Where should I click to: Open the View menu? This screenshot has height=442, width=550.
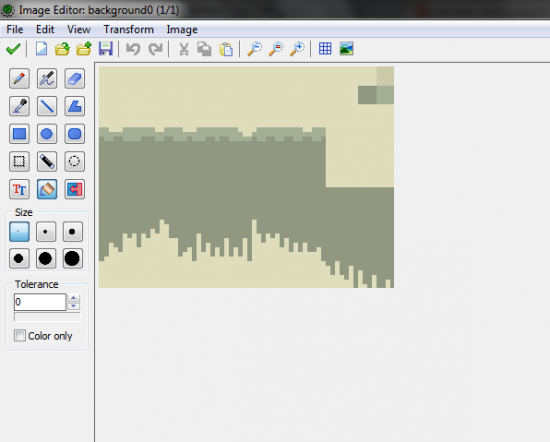79,29
